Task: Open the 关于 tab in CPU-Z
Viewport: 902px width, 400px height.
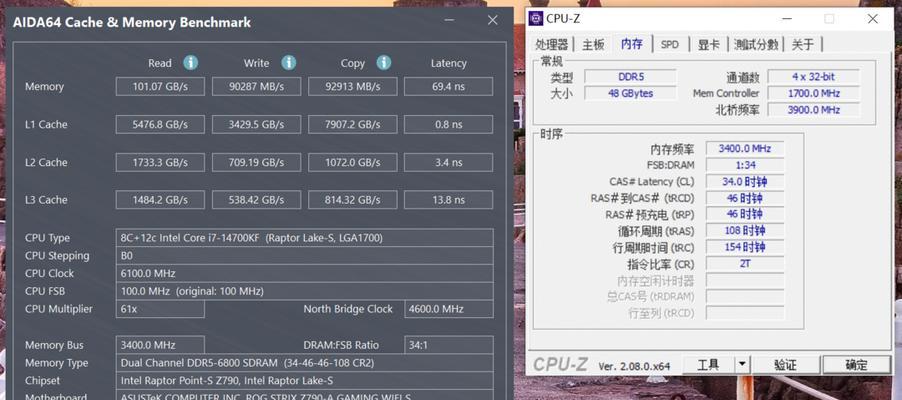Action: (x=803, y=44)
